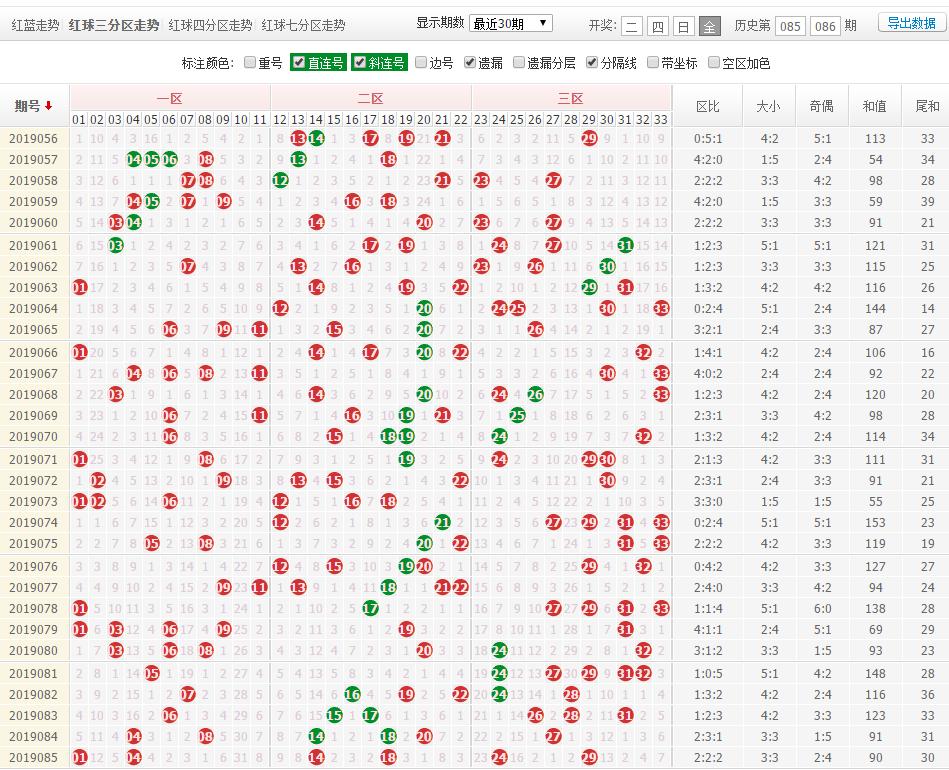Select green ball 26 in row 2019068
Screen dimensions: 949x770
coord(535,395)
